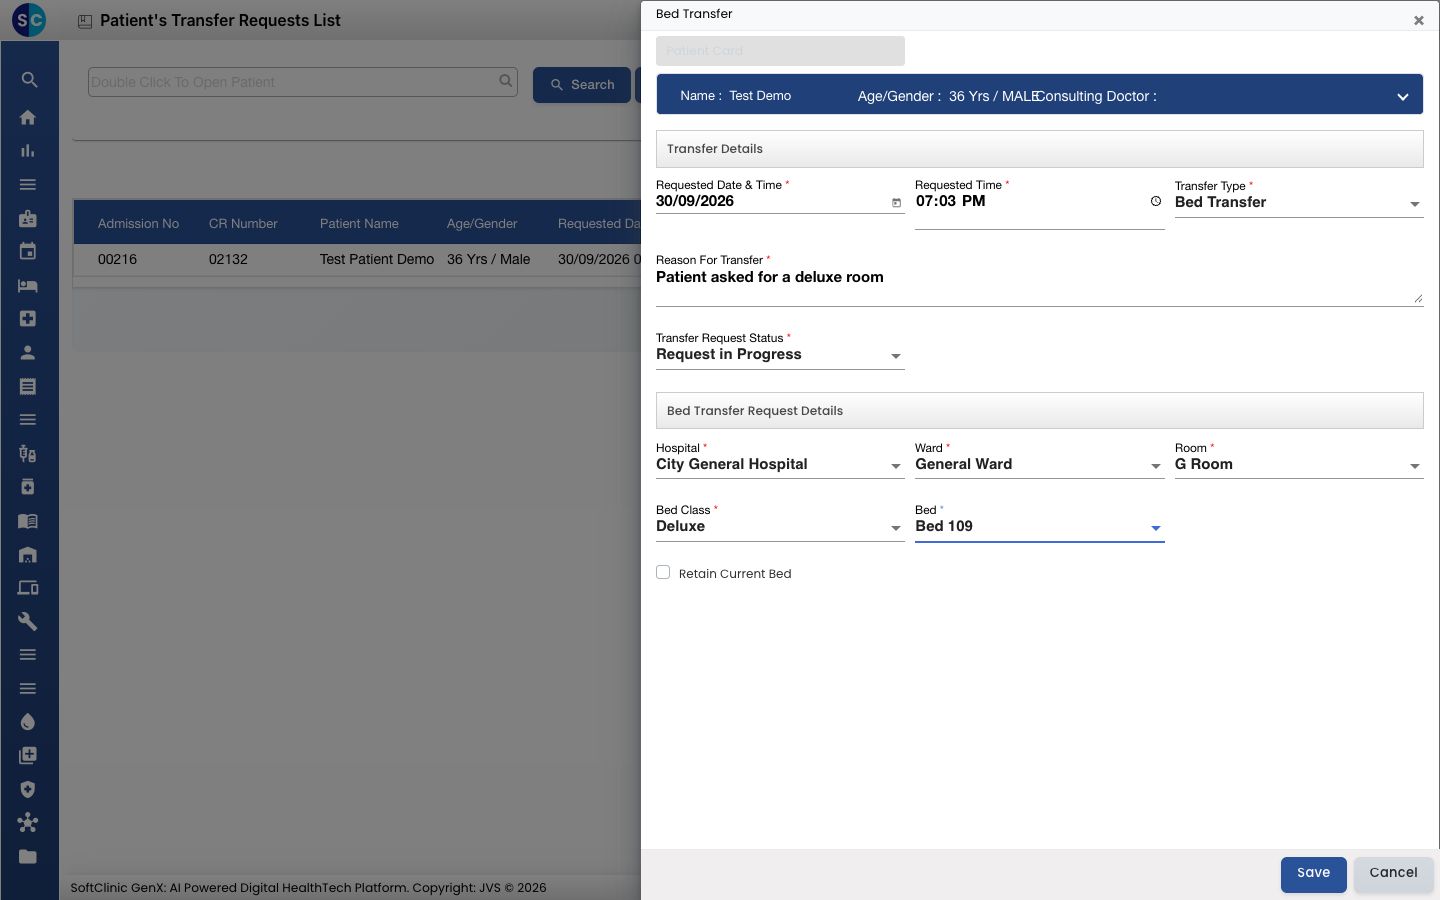The height and width of the screenshot is (900, 1440).
Task: Click the Admission No column header
Action: pyautogui.click(x=138, y=224)
